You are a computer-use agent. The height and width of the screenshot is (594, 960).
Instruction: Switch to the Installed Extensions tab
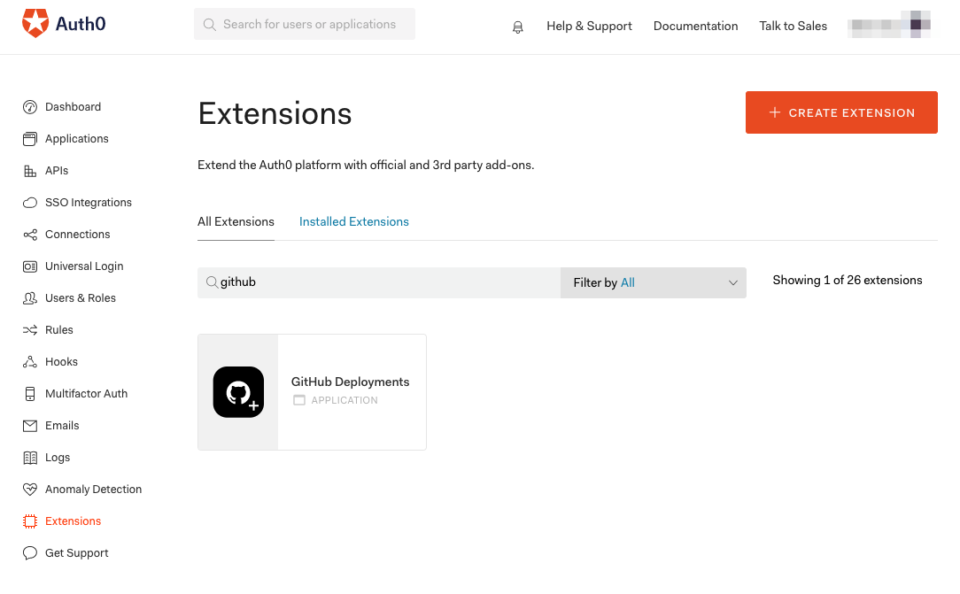353,221
